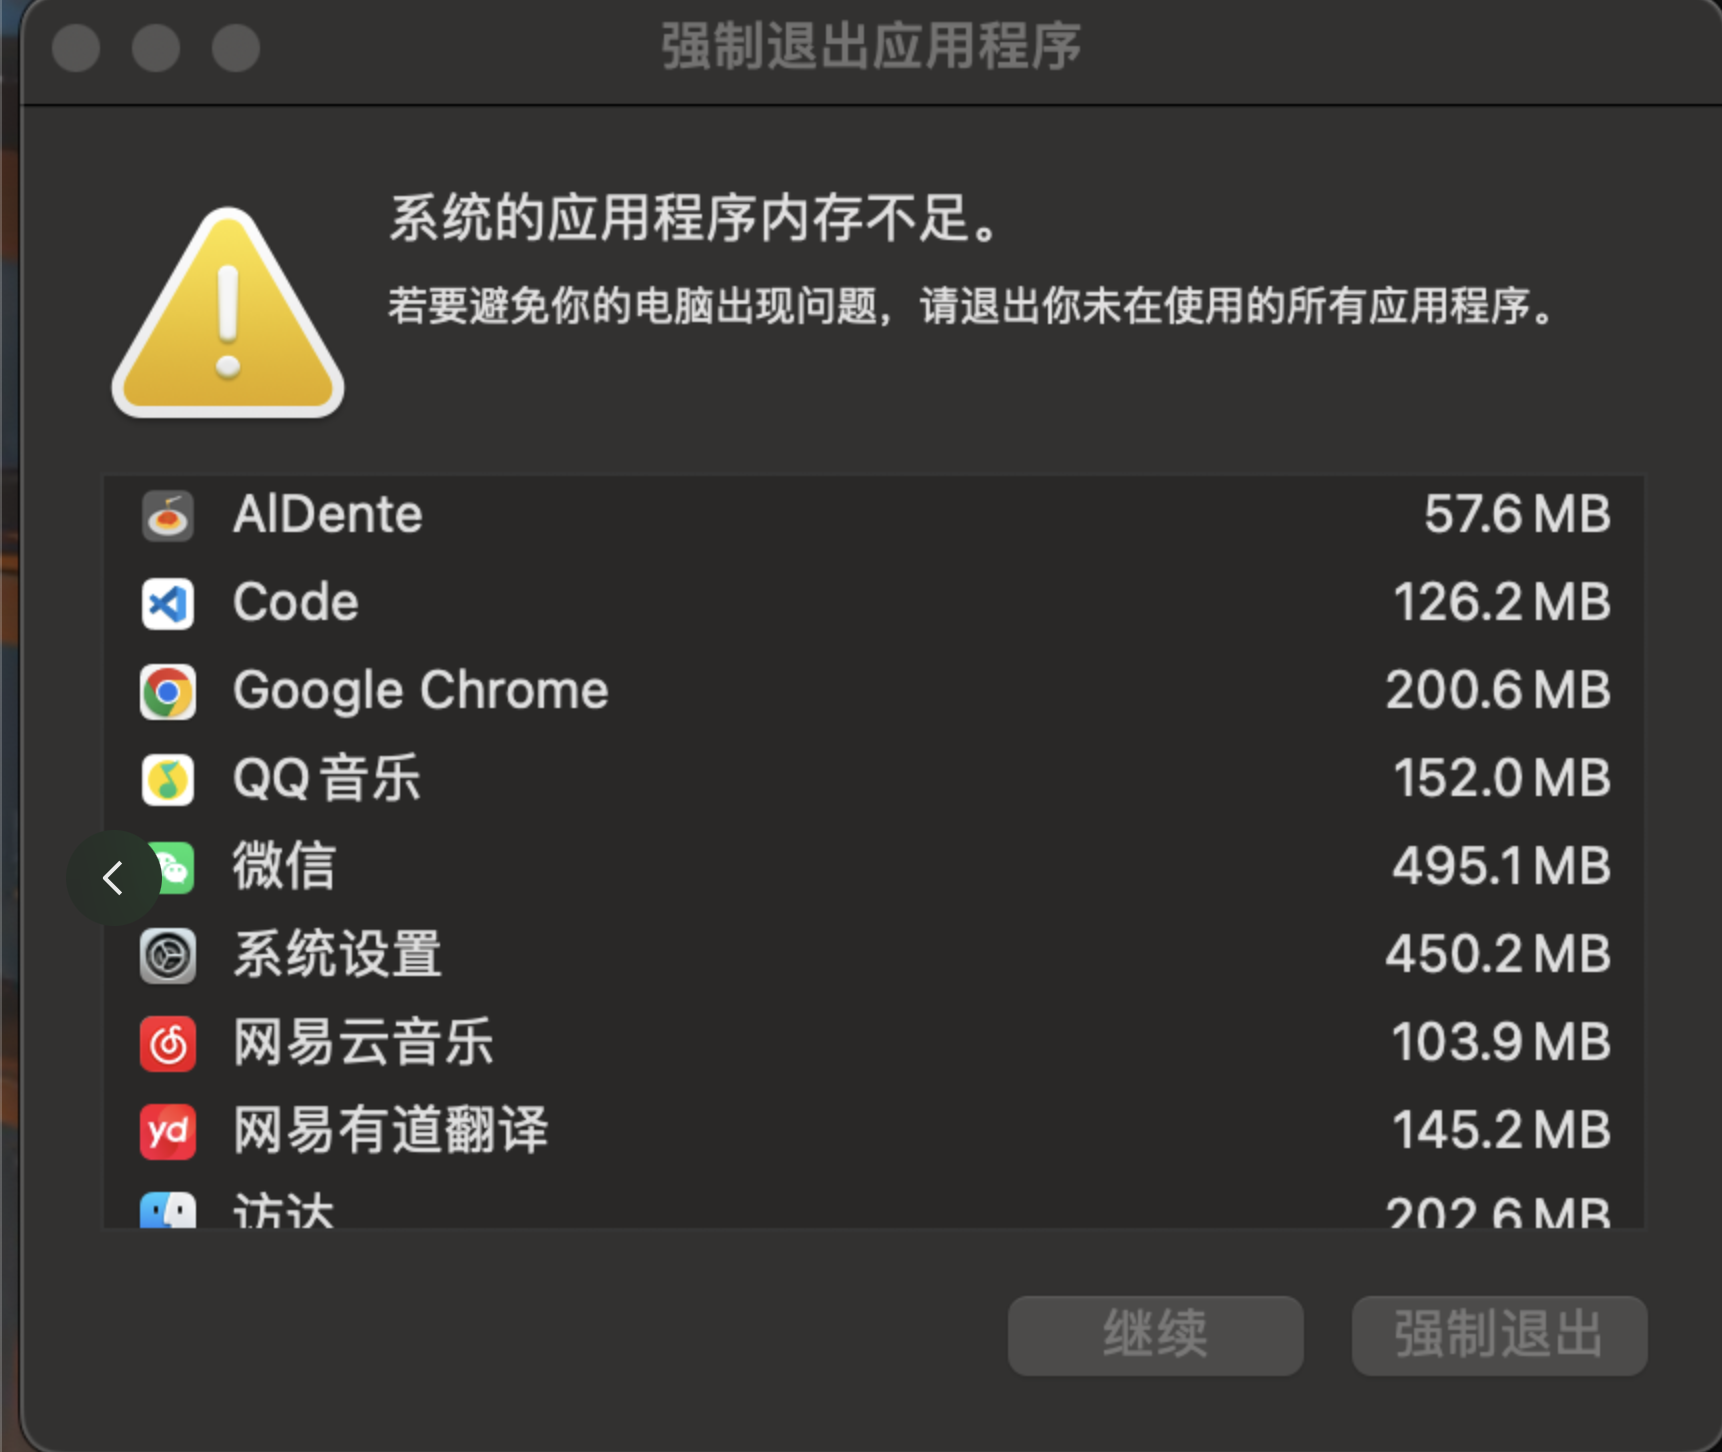
Task: Select the Google Chrome list entry
Action: [874, 691]
